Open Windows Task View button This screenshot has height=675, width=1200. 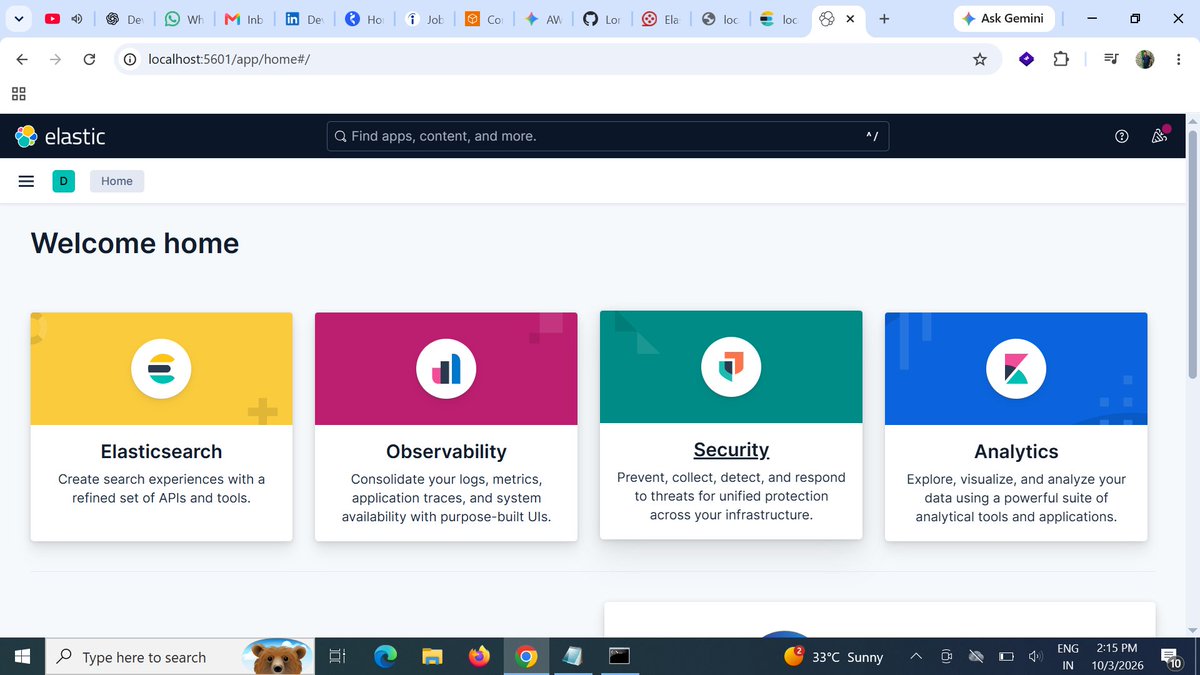click(337, 657)
